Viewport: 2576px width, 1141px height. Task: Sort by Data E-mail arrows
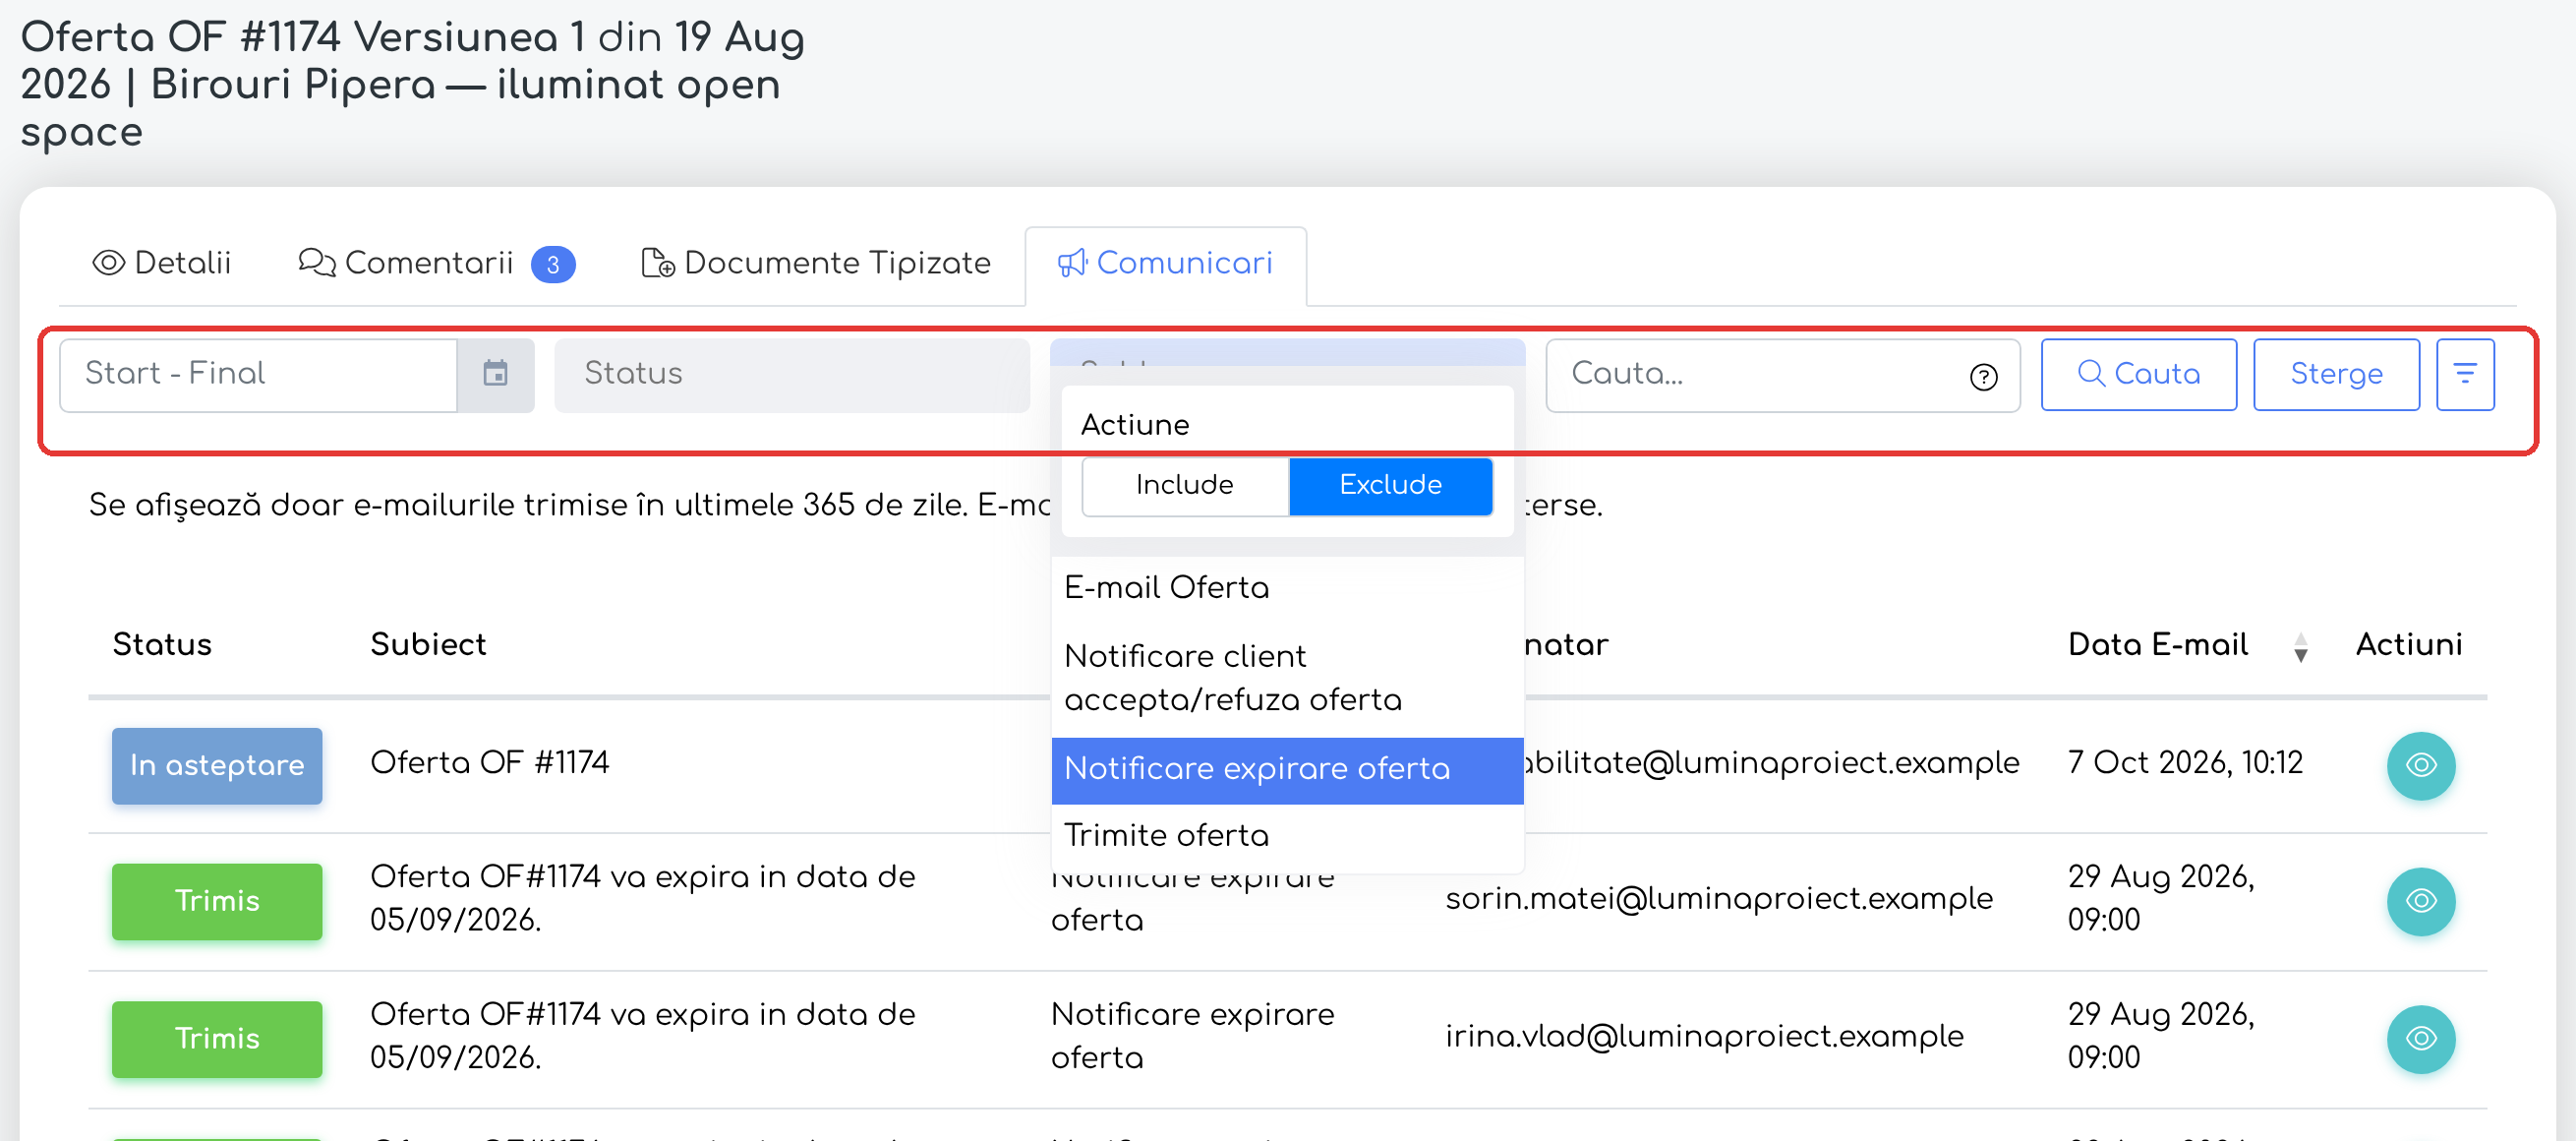click(x=2301, y=647)
